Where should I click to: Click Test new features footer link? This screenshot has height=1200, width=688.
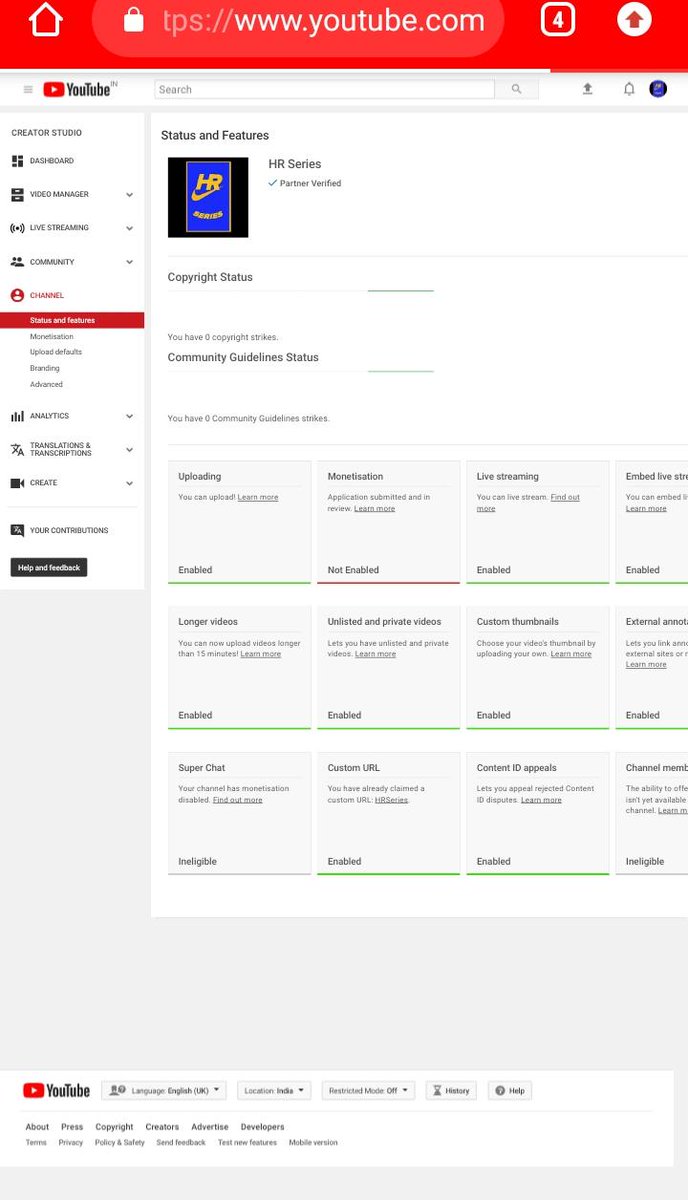pyautogui.click(x=247, y=1143)
